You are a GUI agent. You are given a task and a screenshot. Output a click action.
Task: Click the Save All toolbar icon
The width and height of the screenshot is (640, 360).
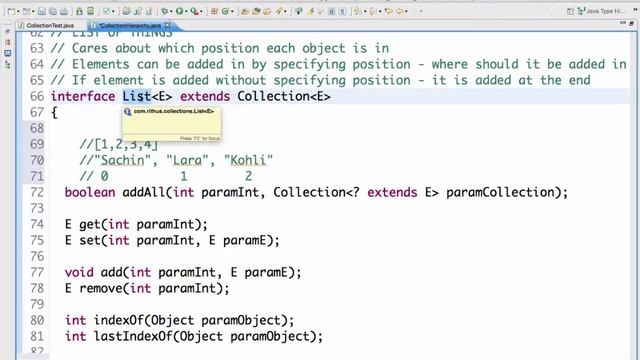click(x=53, y=11)
